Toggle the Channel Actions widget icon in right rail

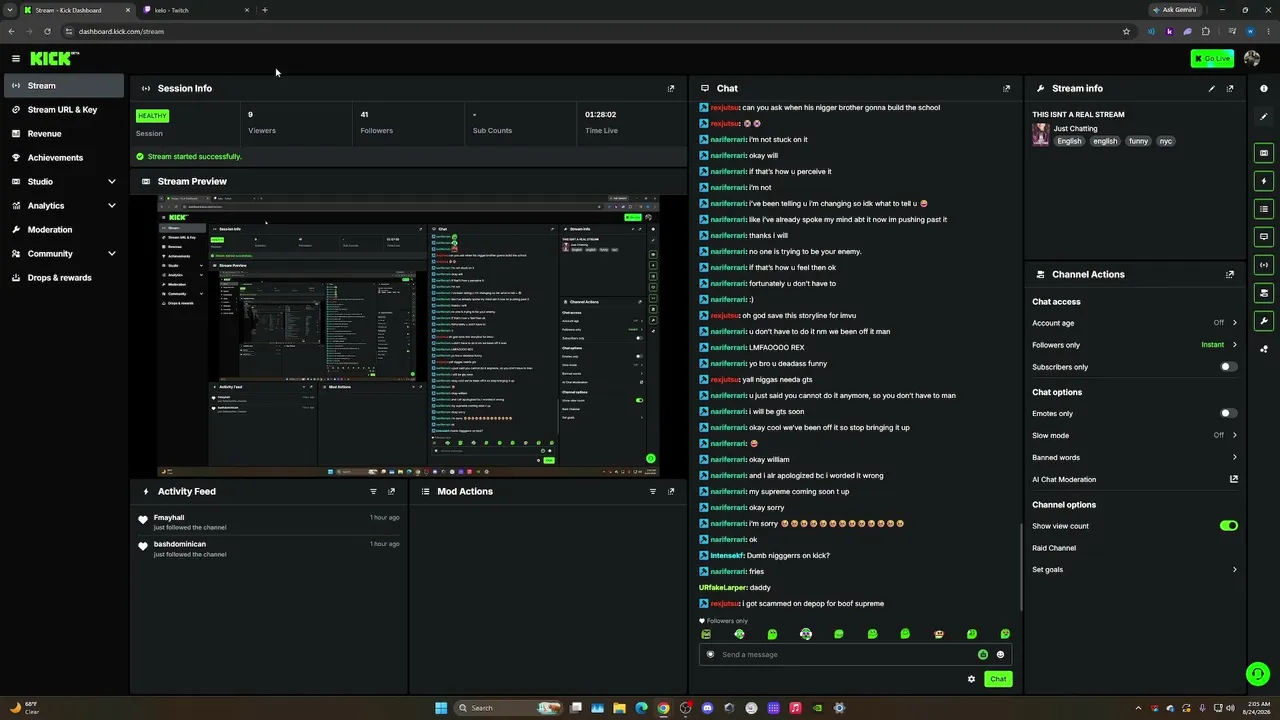(1264, 293)
